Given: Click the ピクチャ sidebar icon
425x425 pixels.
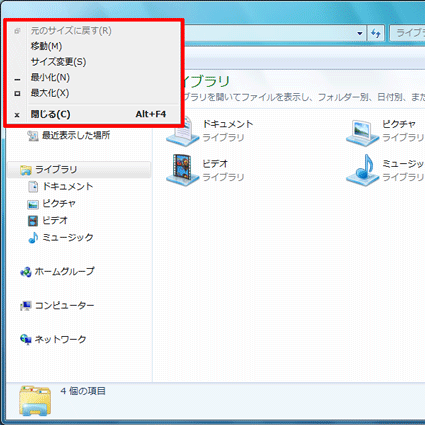Looking at the screenshot, I should [x=33, y=204].
